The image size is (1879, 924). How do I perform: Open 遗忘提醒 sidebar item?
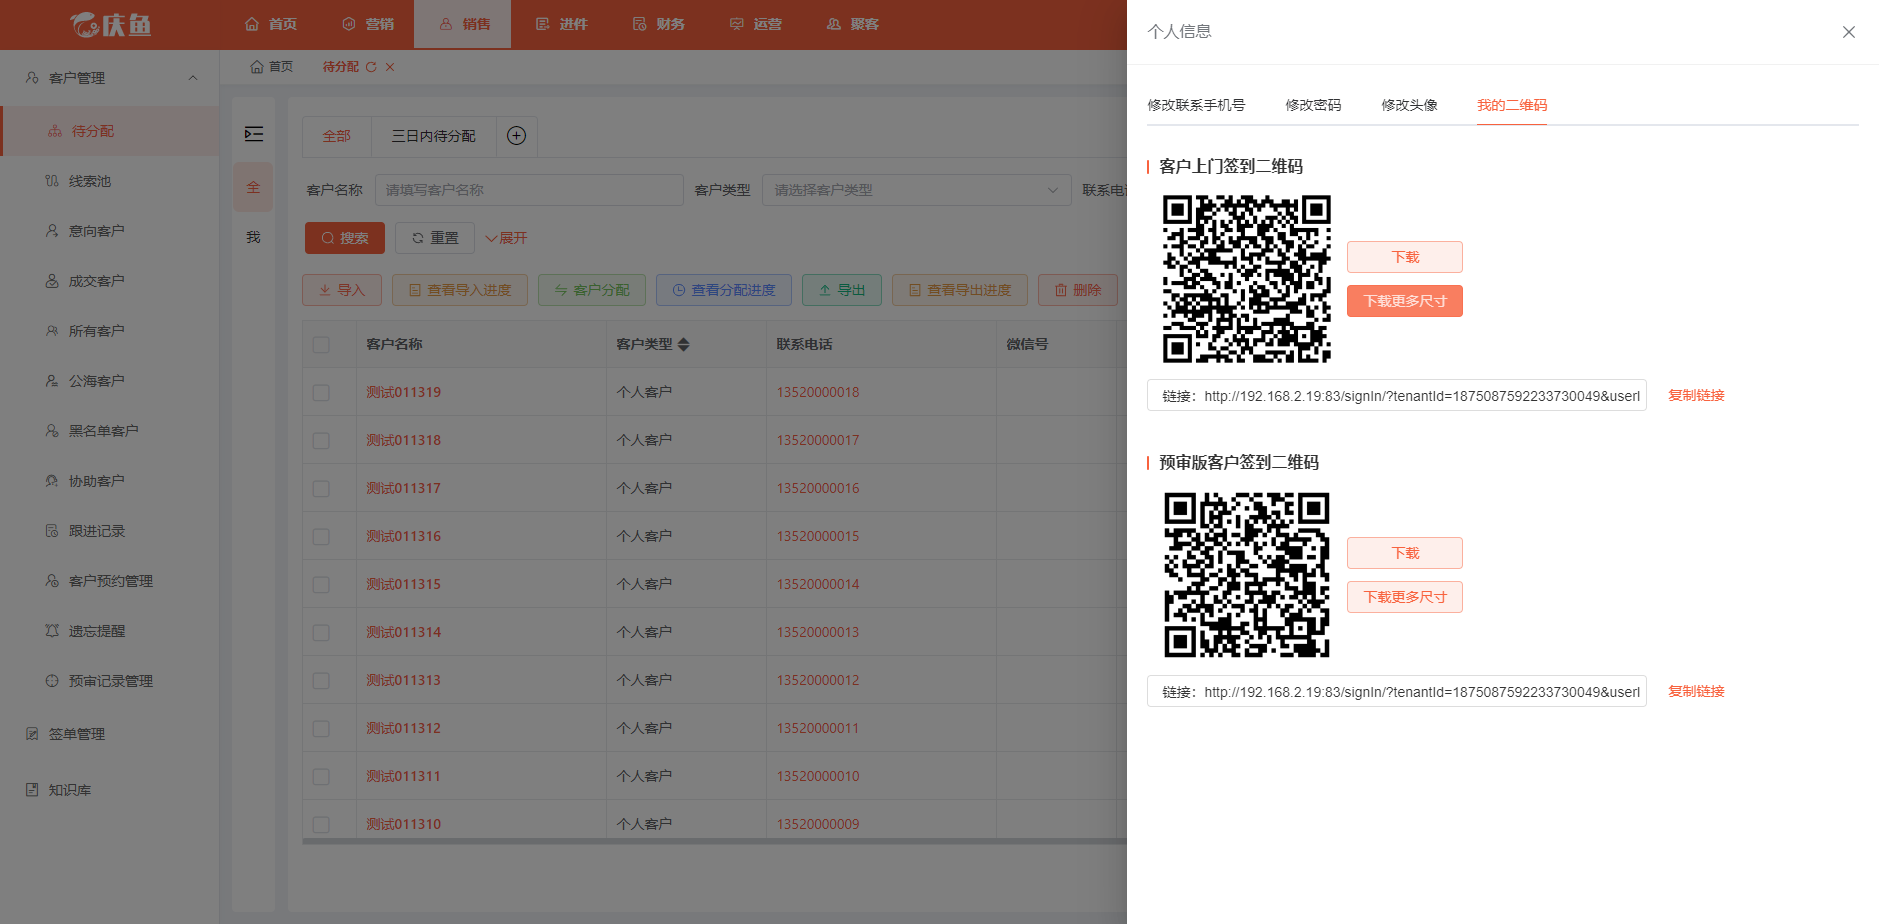click(x=110, y=631)
